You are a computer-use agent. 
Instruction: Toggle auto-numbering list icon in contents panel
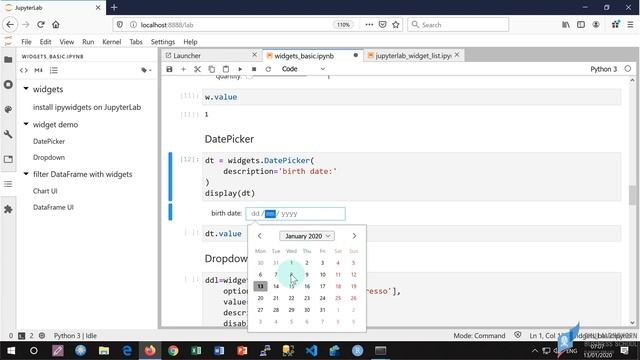(x=53, y=70)
